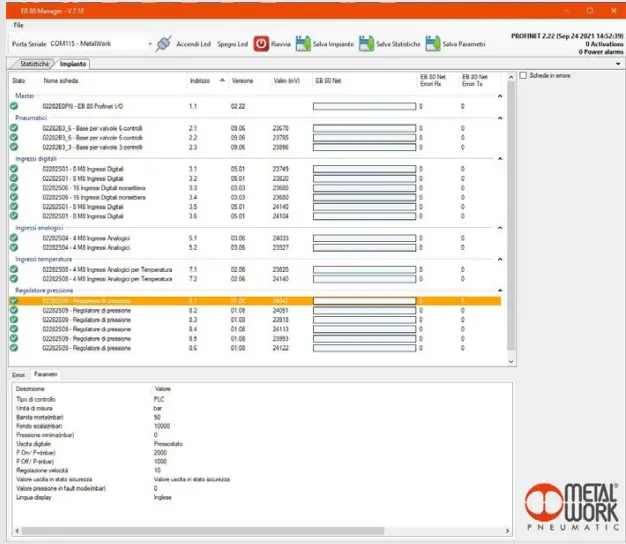The image size is (626, 544).
Task: Click the Fondo scala value 10000
Action: tap(162, 426)
